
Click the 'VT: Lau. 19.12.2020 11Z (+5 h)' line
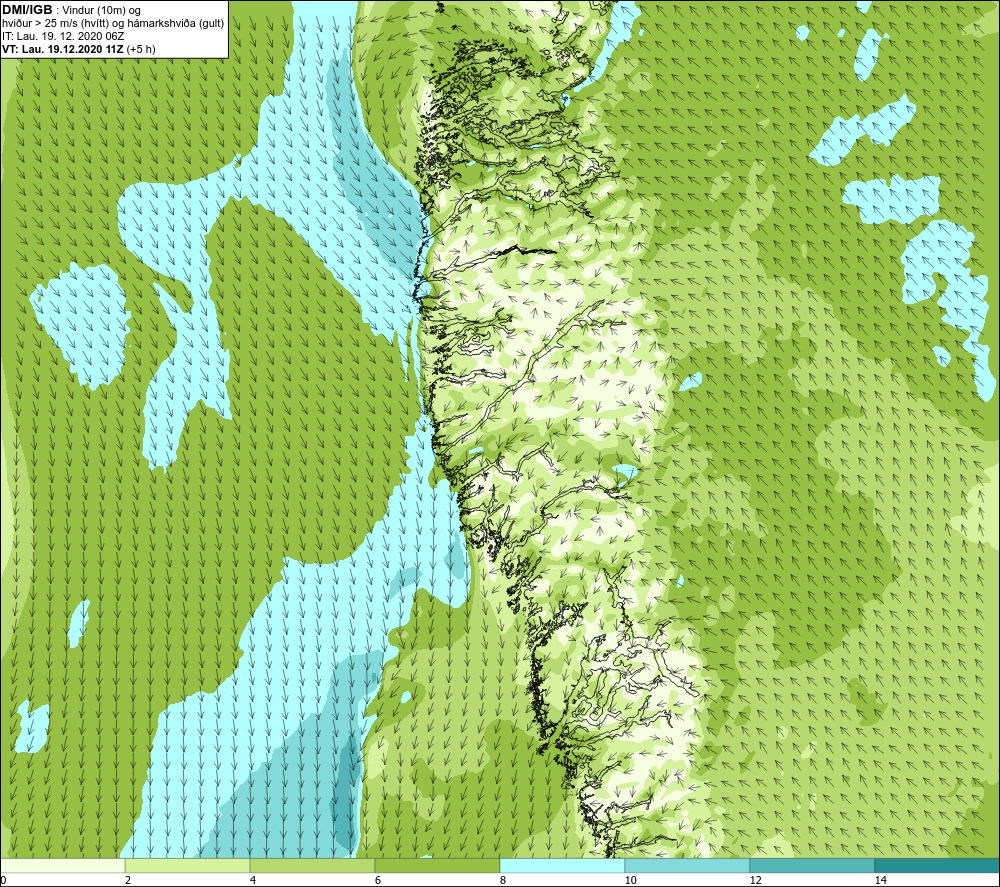pyautogui.click(x=78, y=49)
